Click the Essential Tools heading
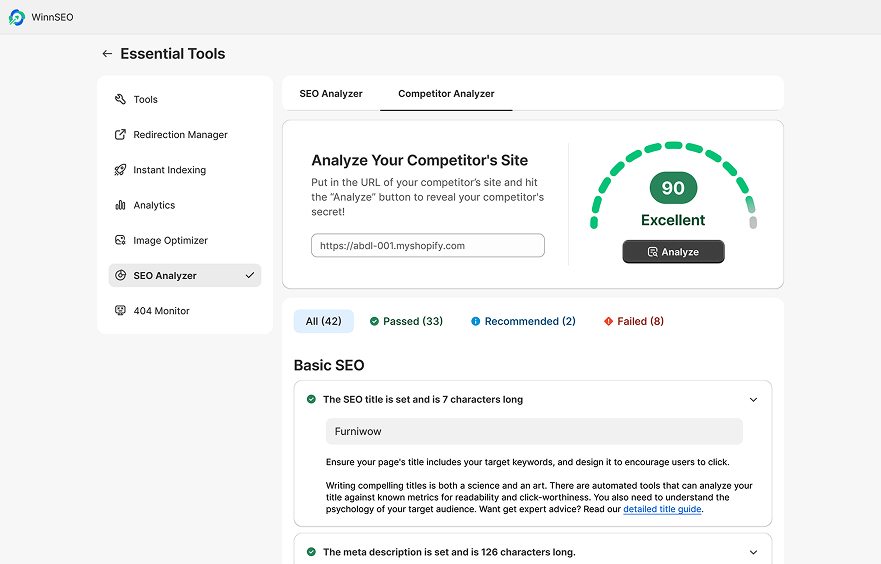881x564 pixels. coord(172,54)
